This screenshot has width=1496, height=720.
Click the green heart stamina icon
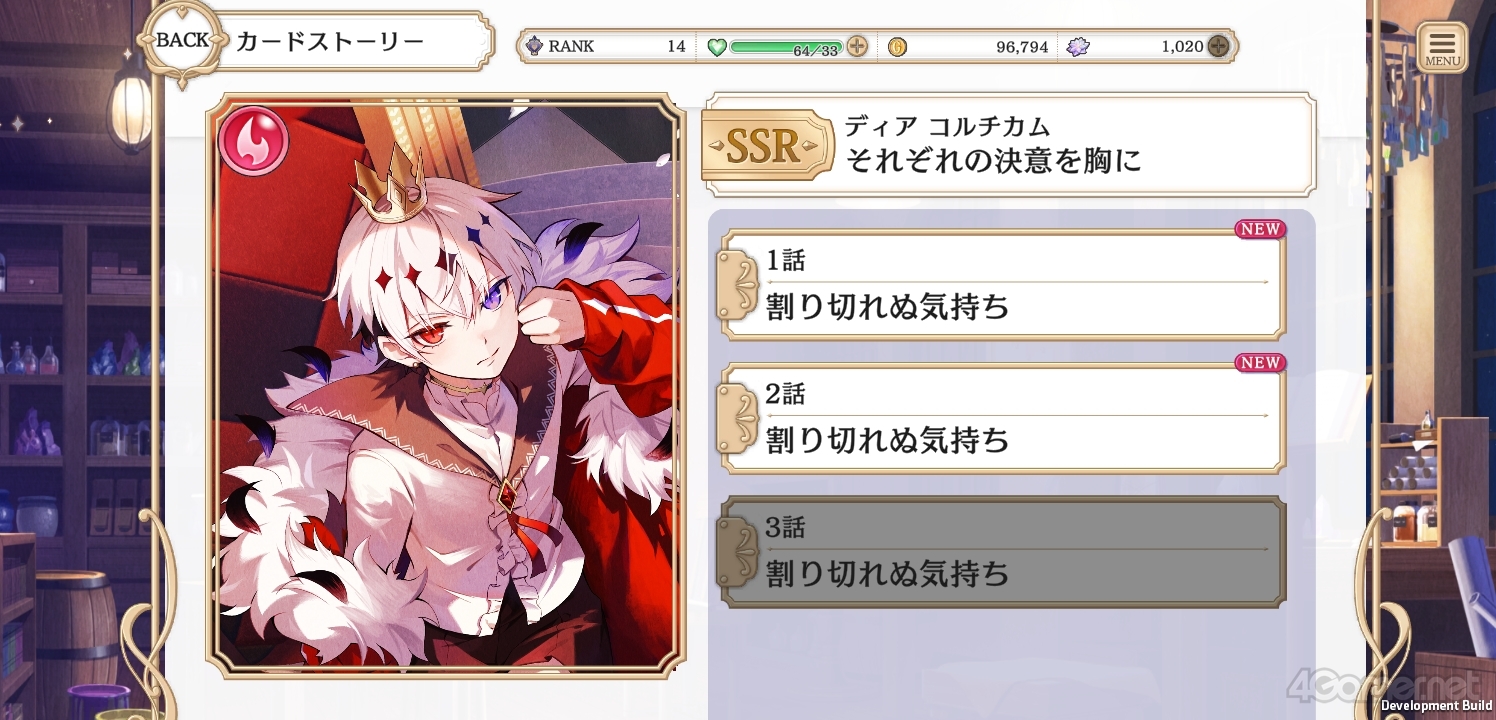pyautogui.click(x=717, y=46)
